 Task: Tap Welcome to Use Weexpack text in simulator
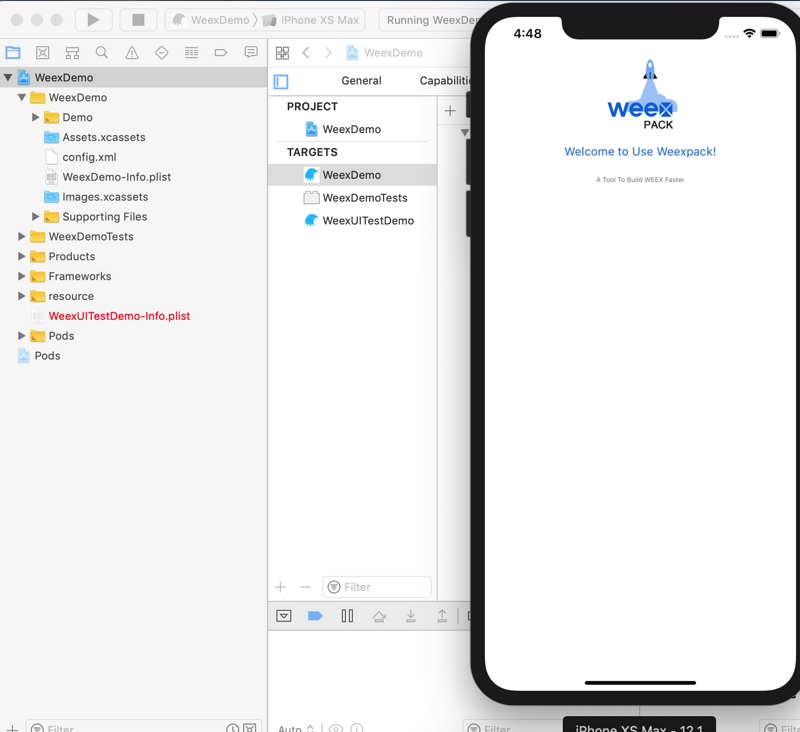coord(640,152)
